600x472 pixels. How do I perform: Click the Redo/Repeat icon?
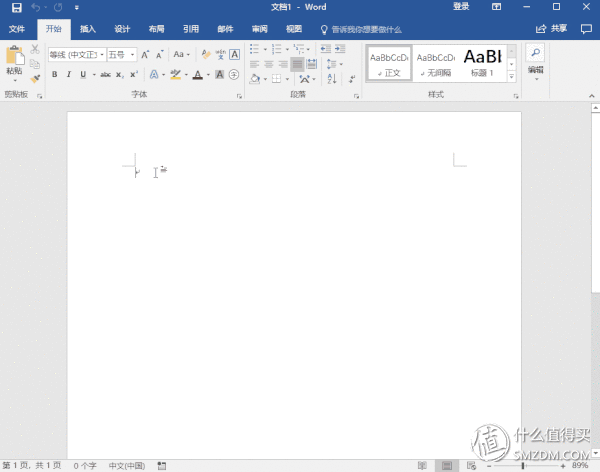click(58, 7)
